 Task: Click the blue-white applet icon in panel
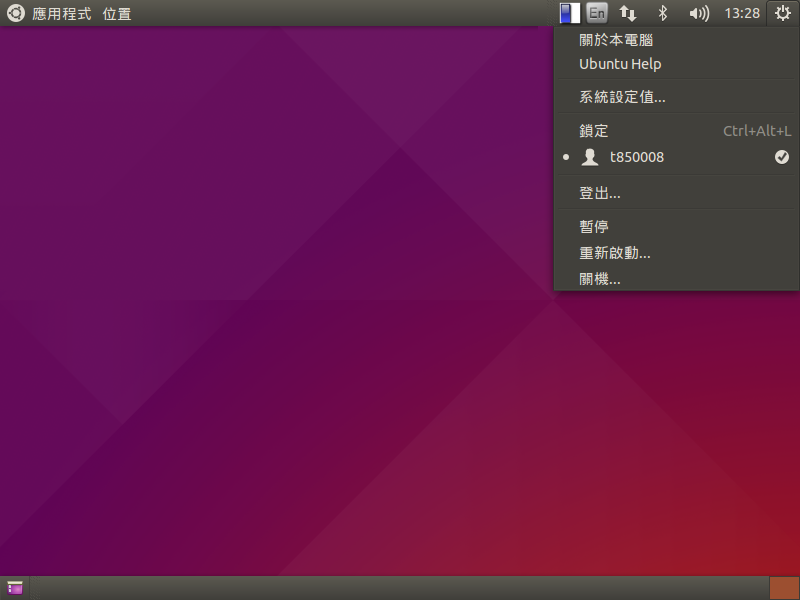coord(569,14)
